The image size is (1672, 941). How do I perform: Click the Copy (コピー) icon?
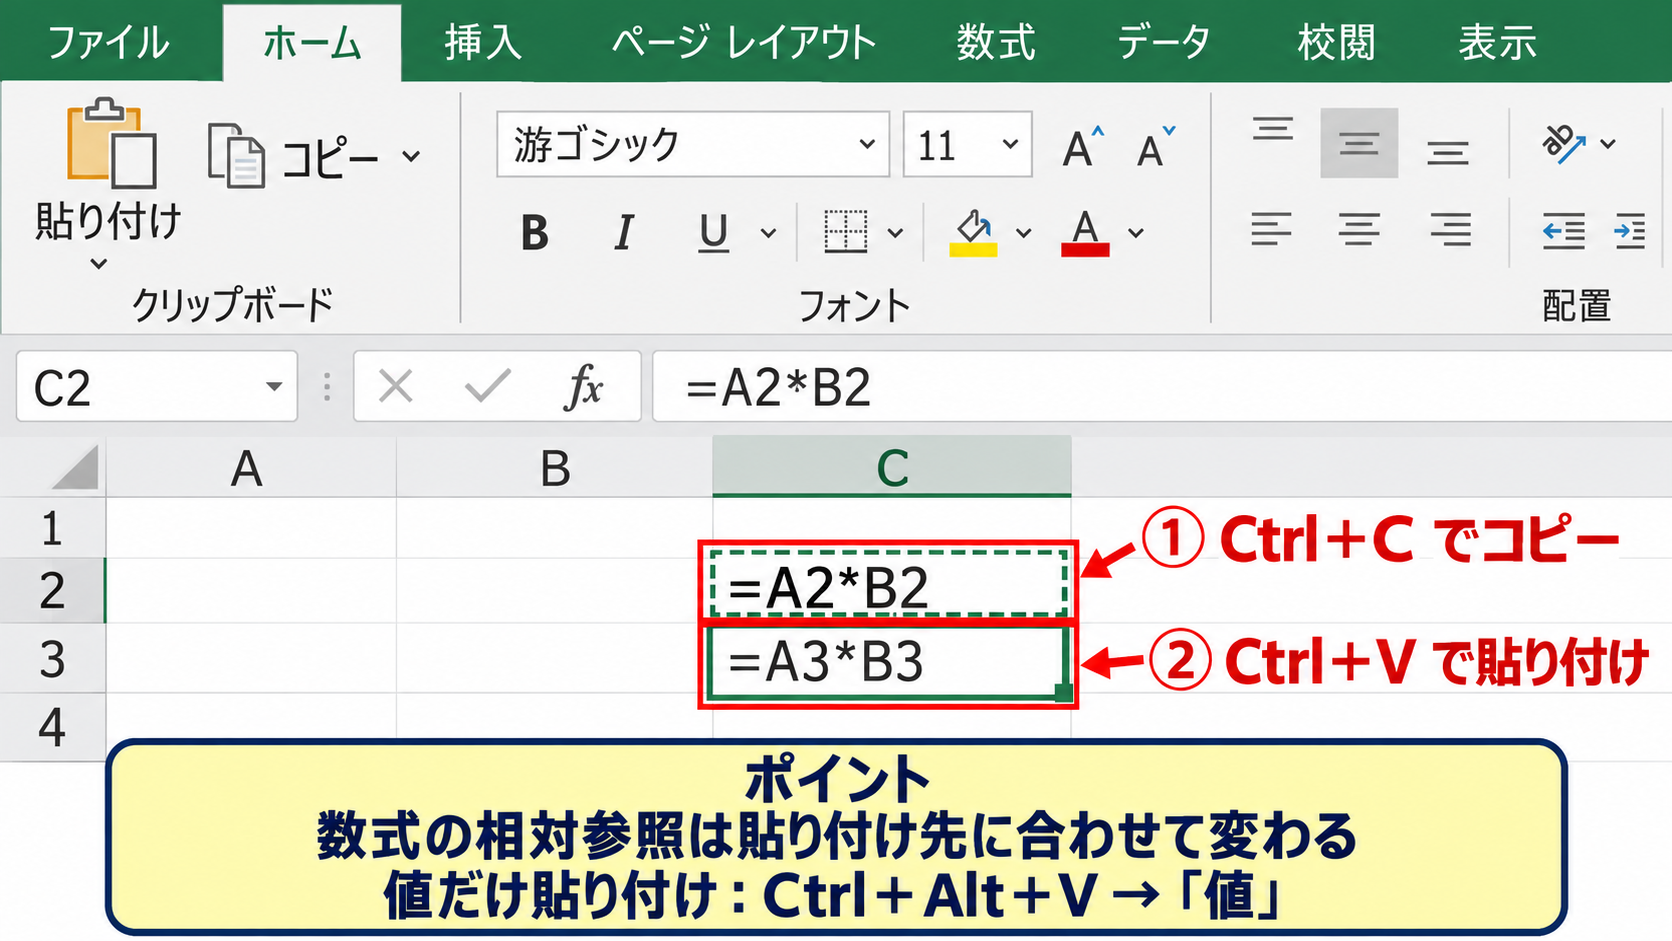point(236,155)
